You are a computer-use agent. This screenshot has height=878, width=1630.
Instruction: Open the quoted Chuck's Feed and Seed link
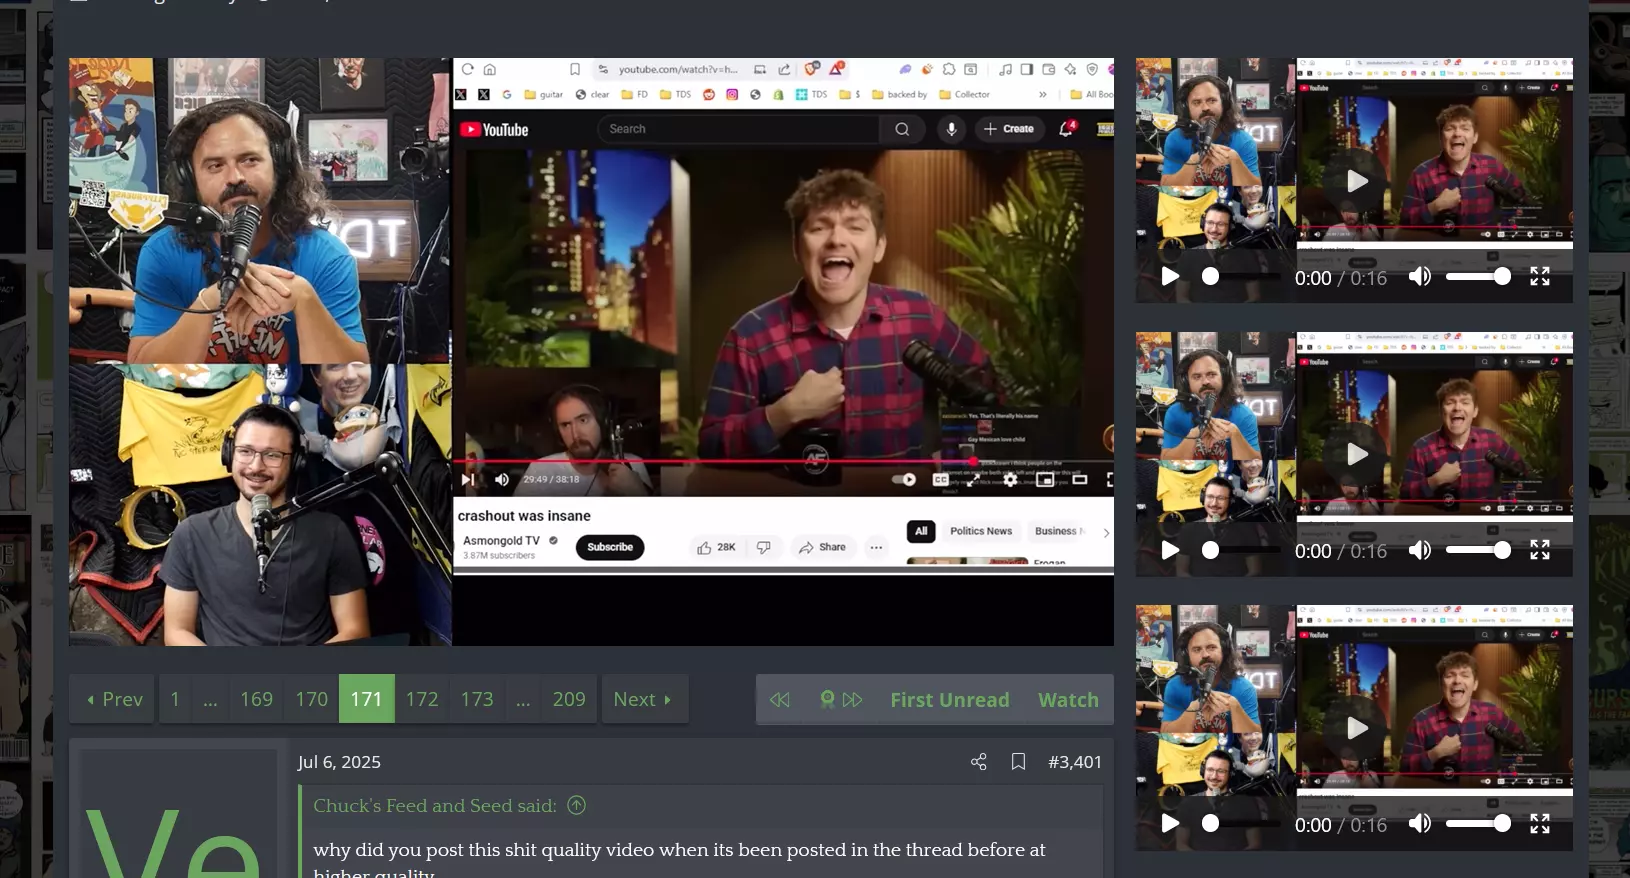[435, 806]
